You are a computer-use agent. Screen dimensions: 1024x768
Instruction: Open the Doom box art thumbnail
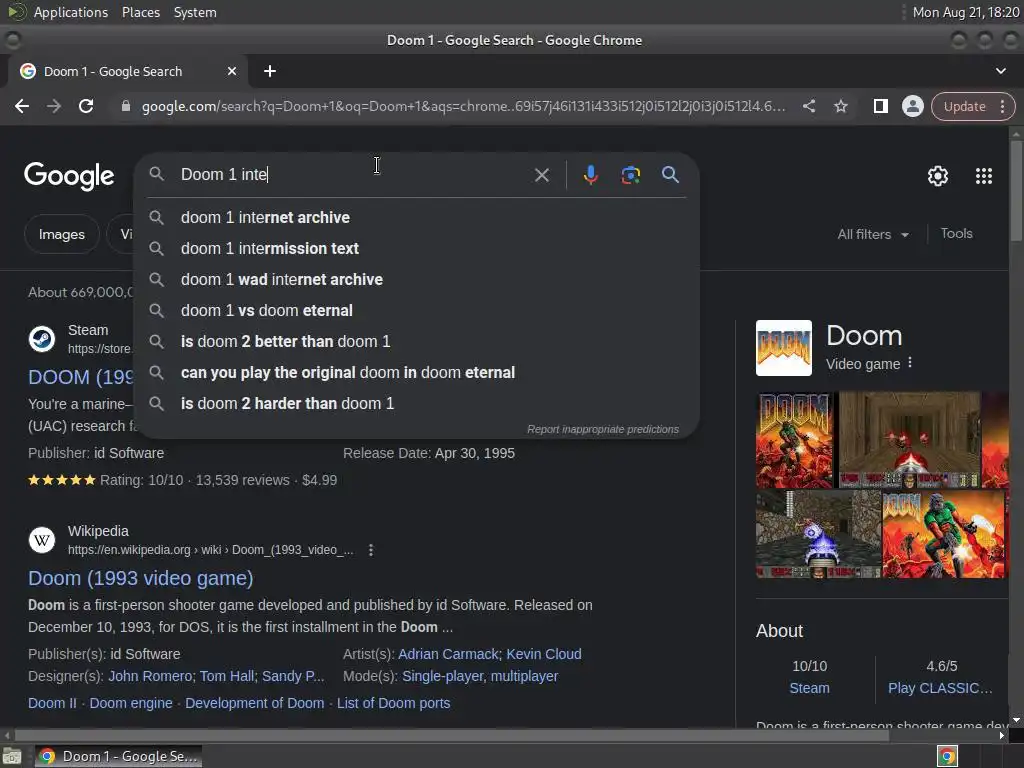(x=794, y=440)
